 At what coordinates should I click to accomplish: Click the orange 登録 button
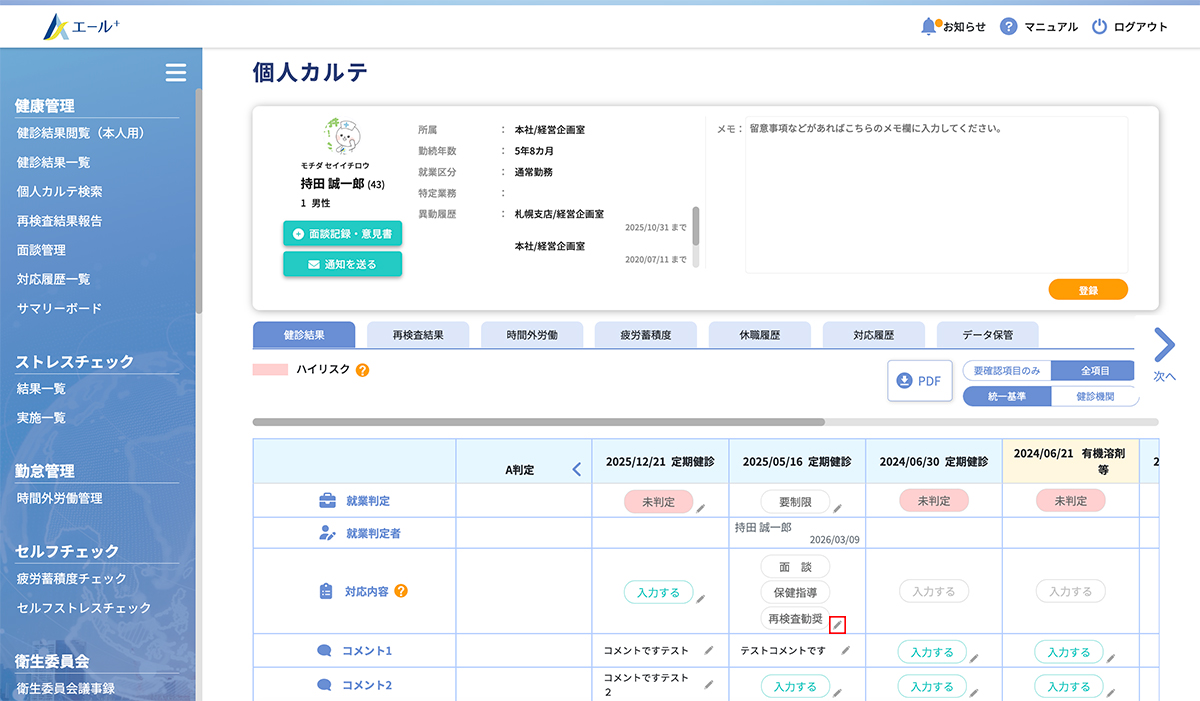point(1088,289)
